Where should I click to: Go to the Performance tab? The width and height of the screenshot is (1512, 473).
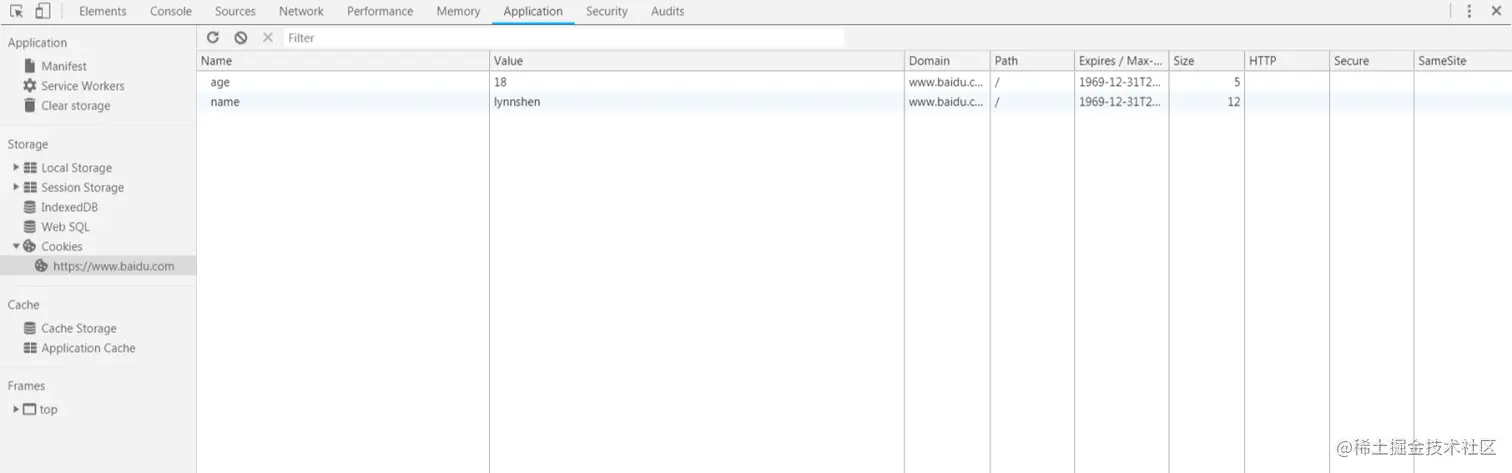click(380, 11)
